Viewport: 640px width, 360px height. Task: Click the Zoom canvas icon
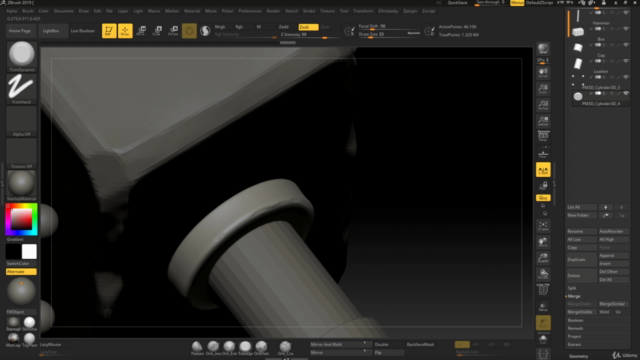click(543, 89)
